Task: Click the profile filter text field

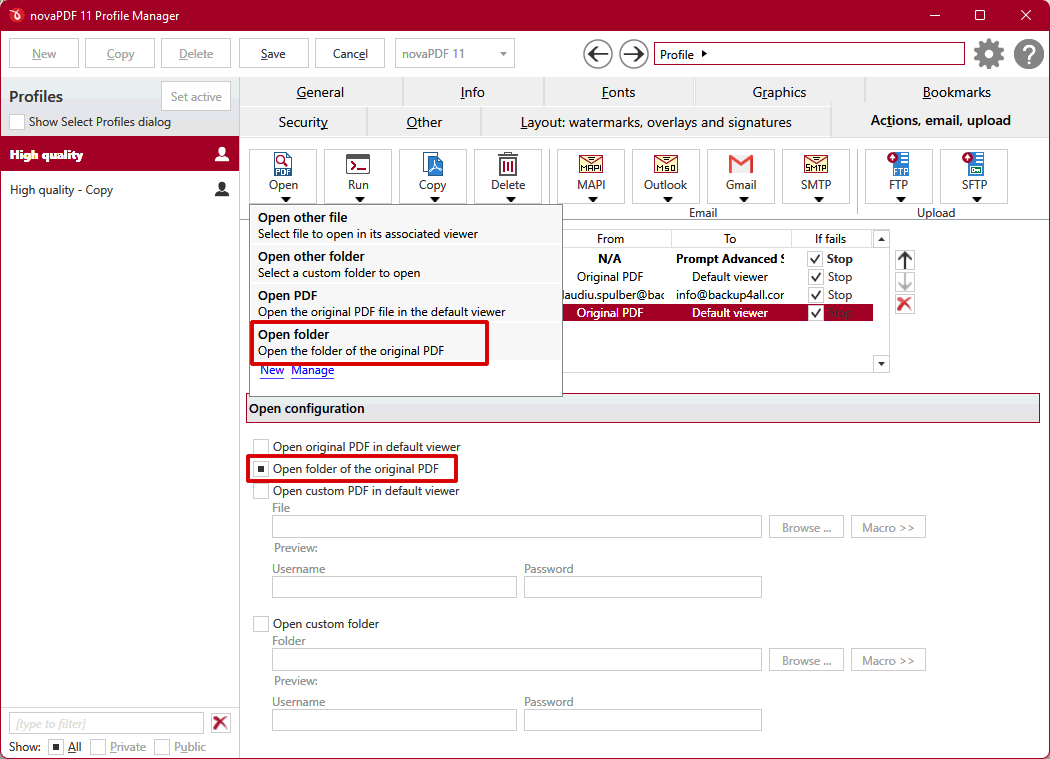Action: pos(106,723)
